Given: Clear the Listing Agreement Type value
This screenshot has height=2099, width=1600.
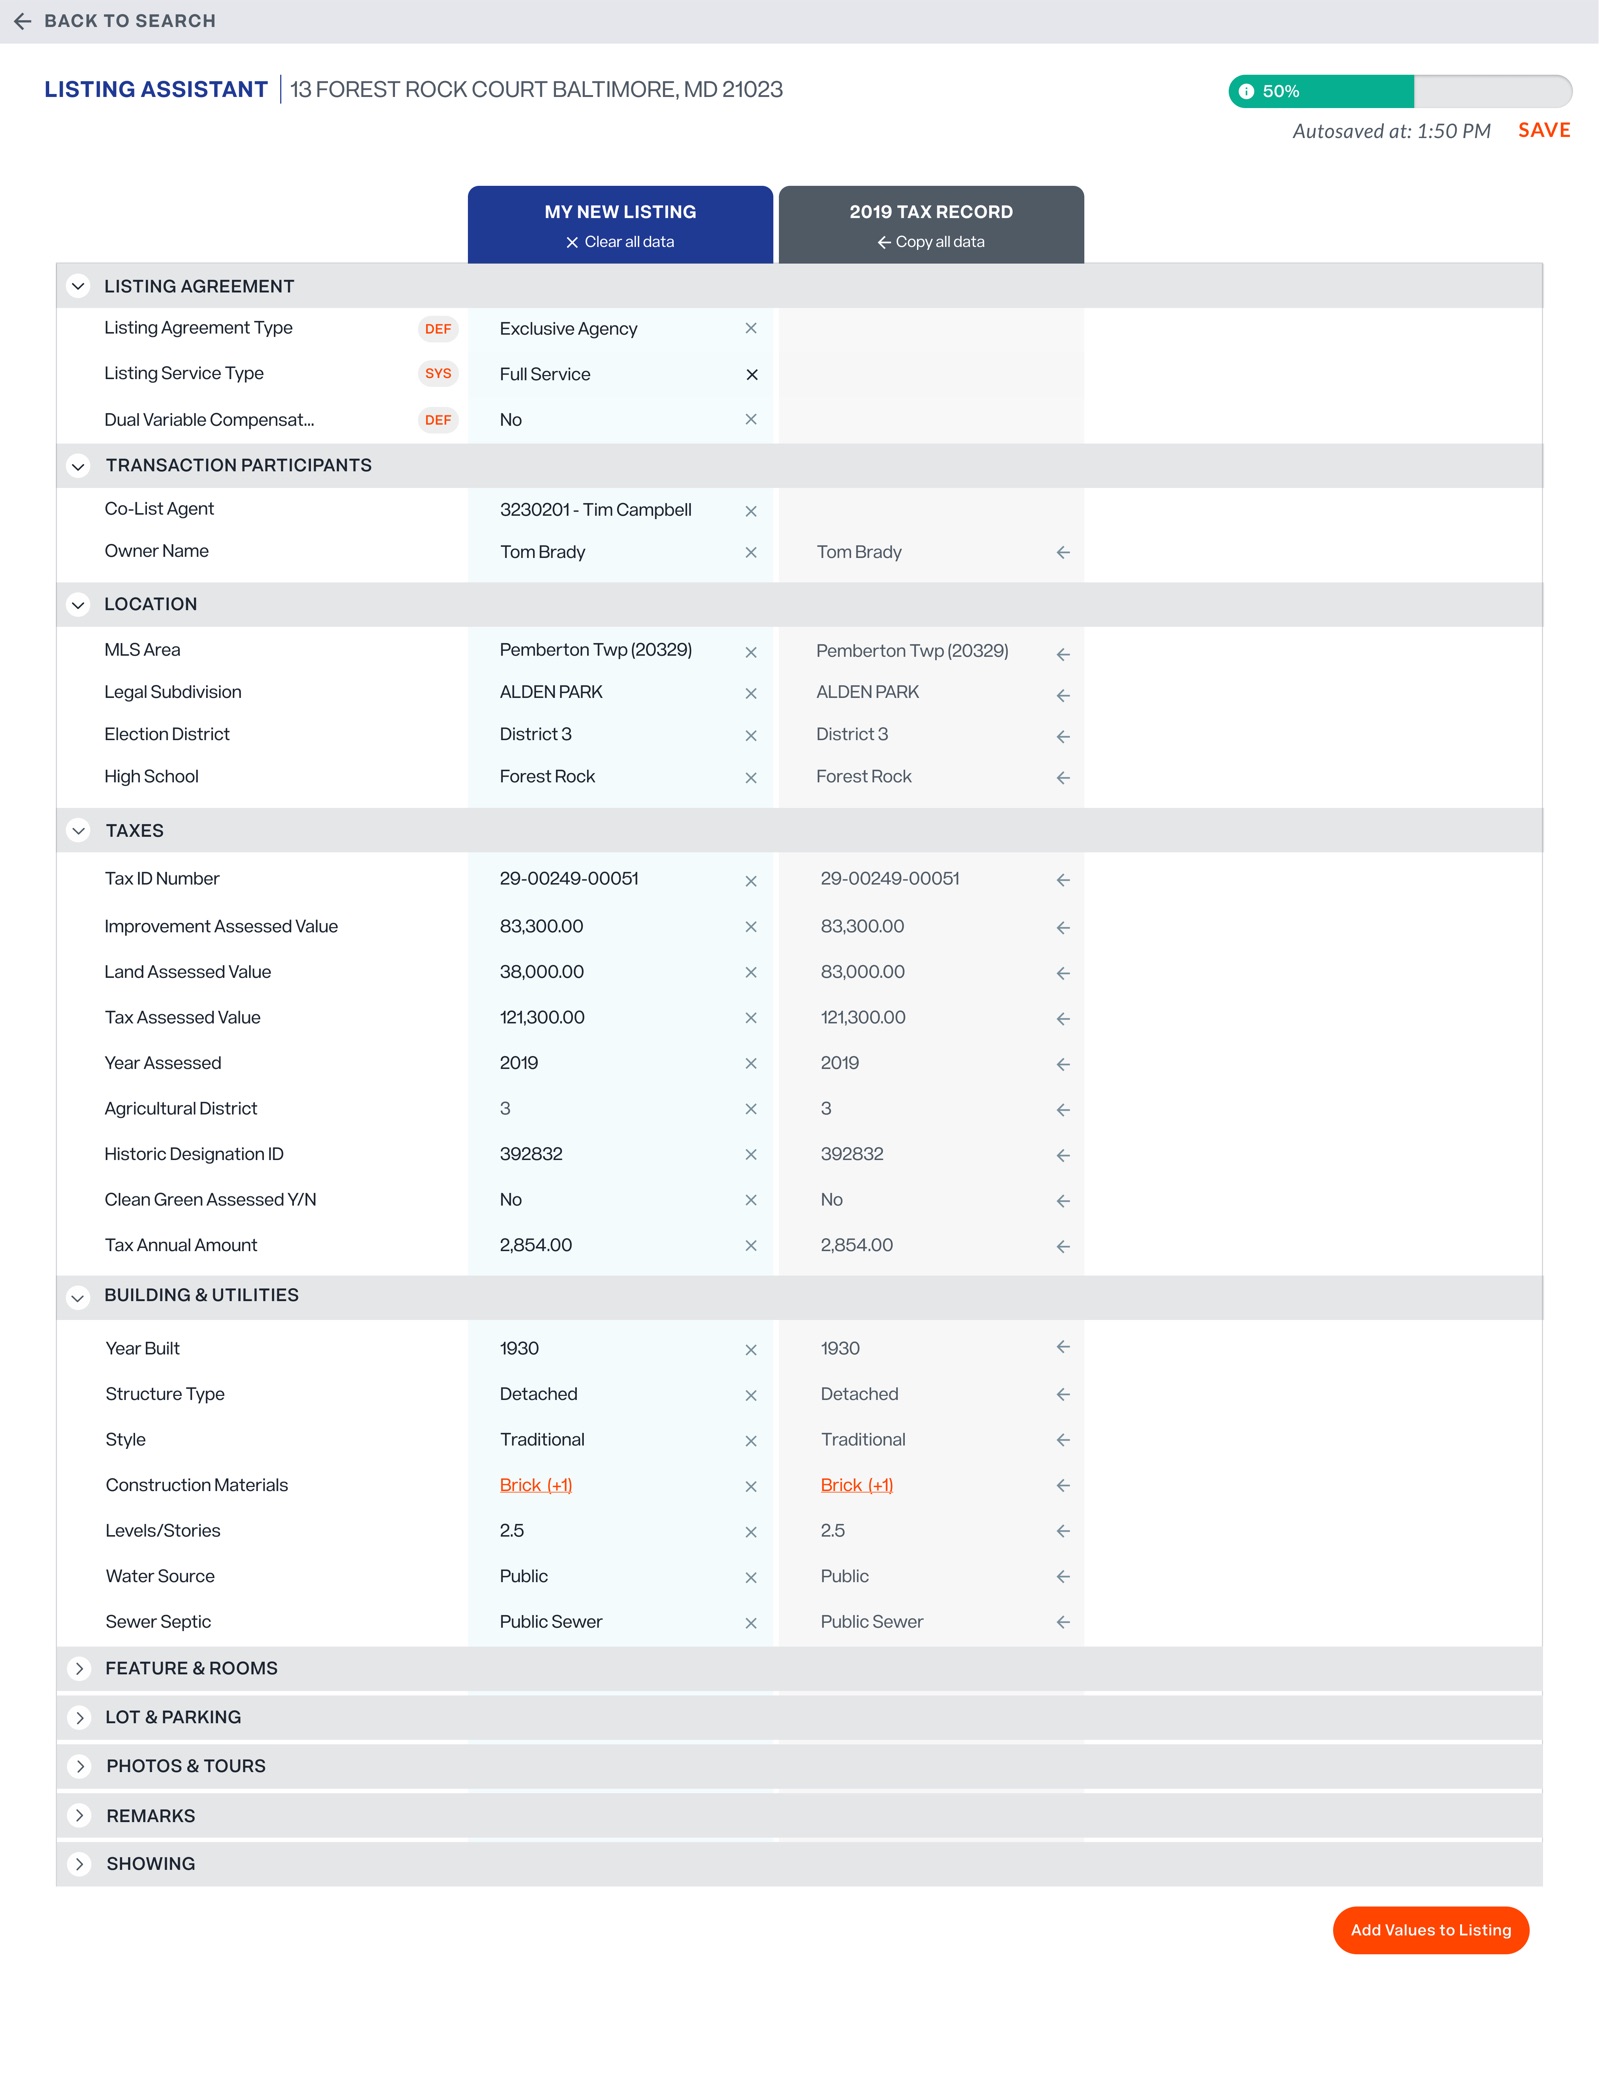Looking at the screenshot, I should (751, 328).
